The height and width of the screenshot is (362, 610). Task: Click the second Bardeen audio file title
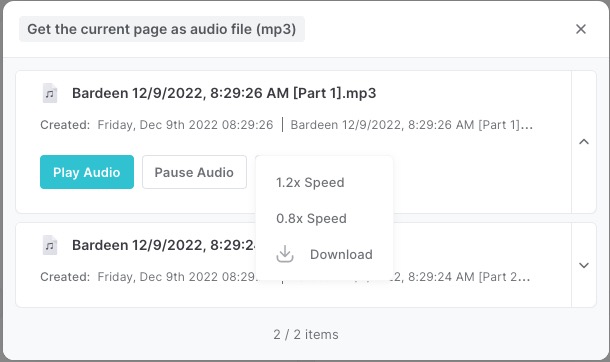pos(164,245)
